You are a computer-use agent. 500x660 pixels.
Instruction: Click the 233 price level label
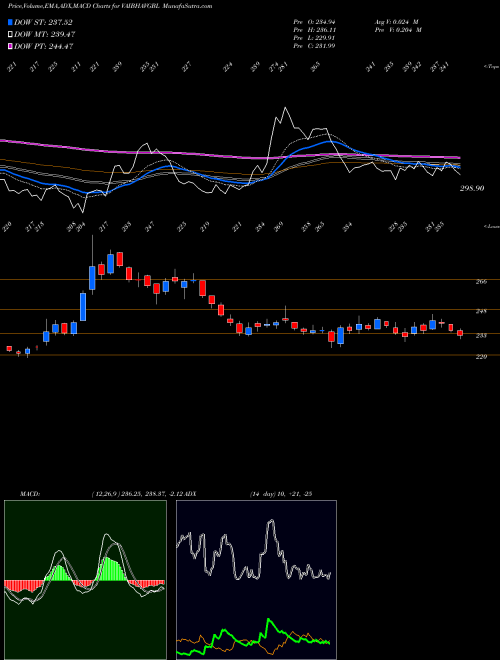pos(482,336)
